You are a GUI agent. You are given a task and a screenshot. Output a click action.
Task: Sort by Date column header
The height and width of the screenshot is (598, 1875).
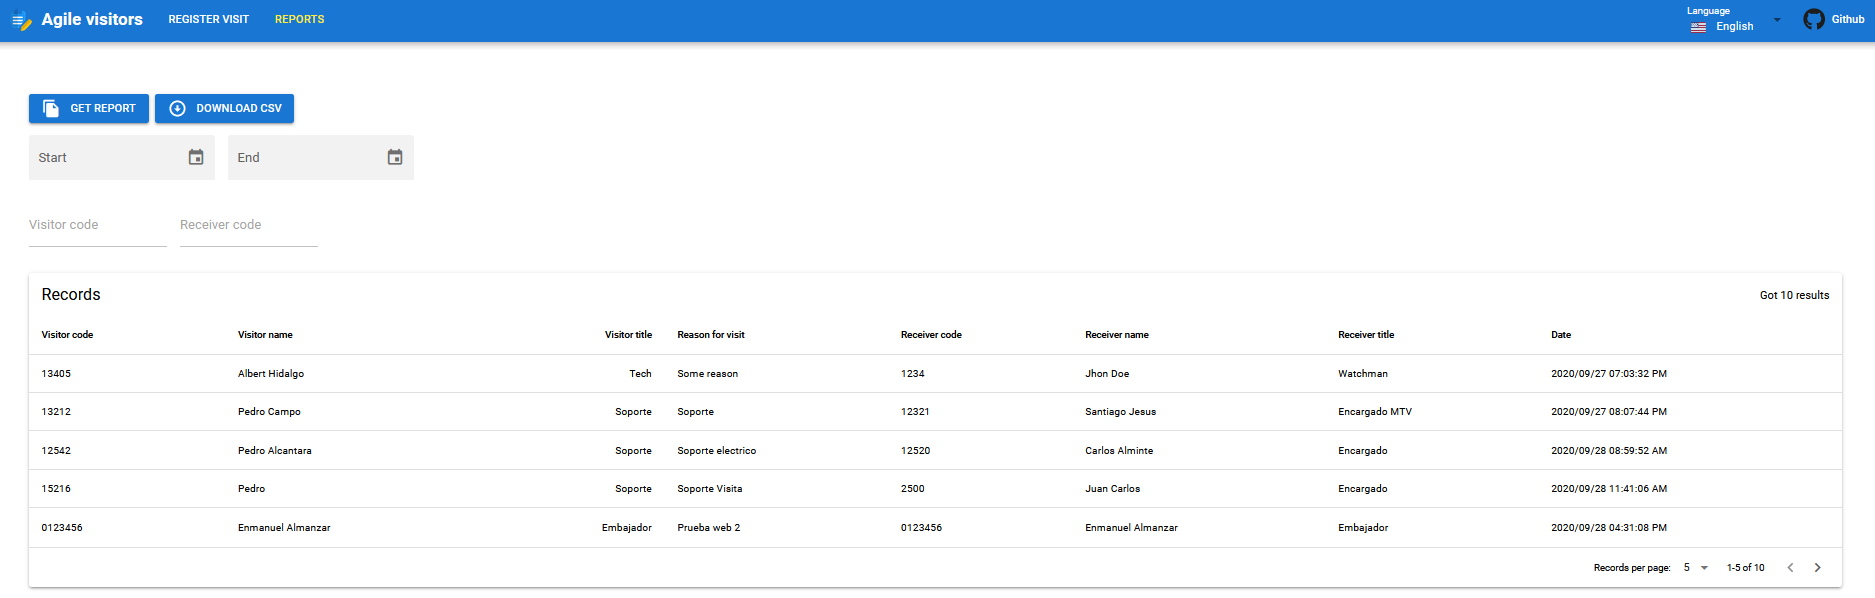[x=1561, y=335]
